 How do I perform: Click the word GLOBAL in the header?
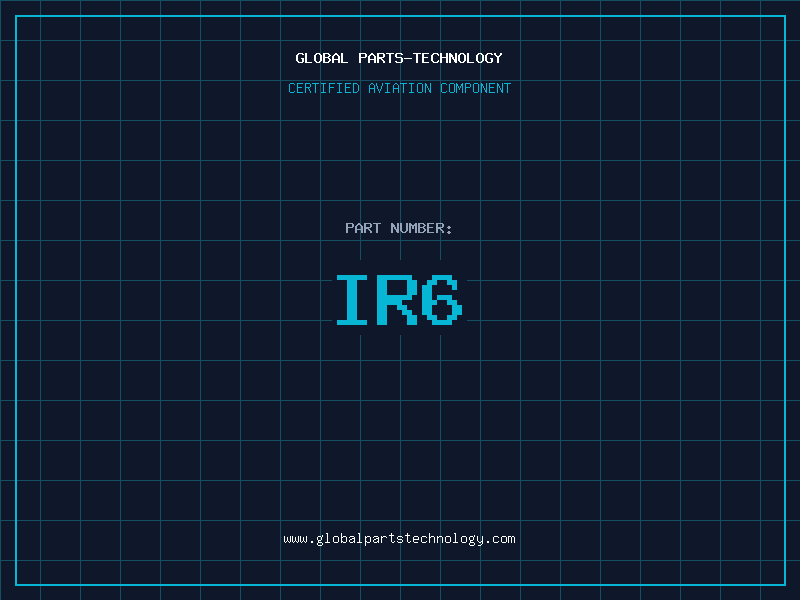pyautogui.click(x=322, y=58)
